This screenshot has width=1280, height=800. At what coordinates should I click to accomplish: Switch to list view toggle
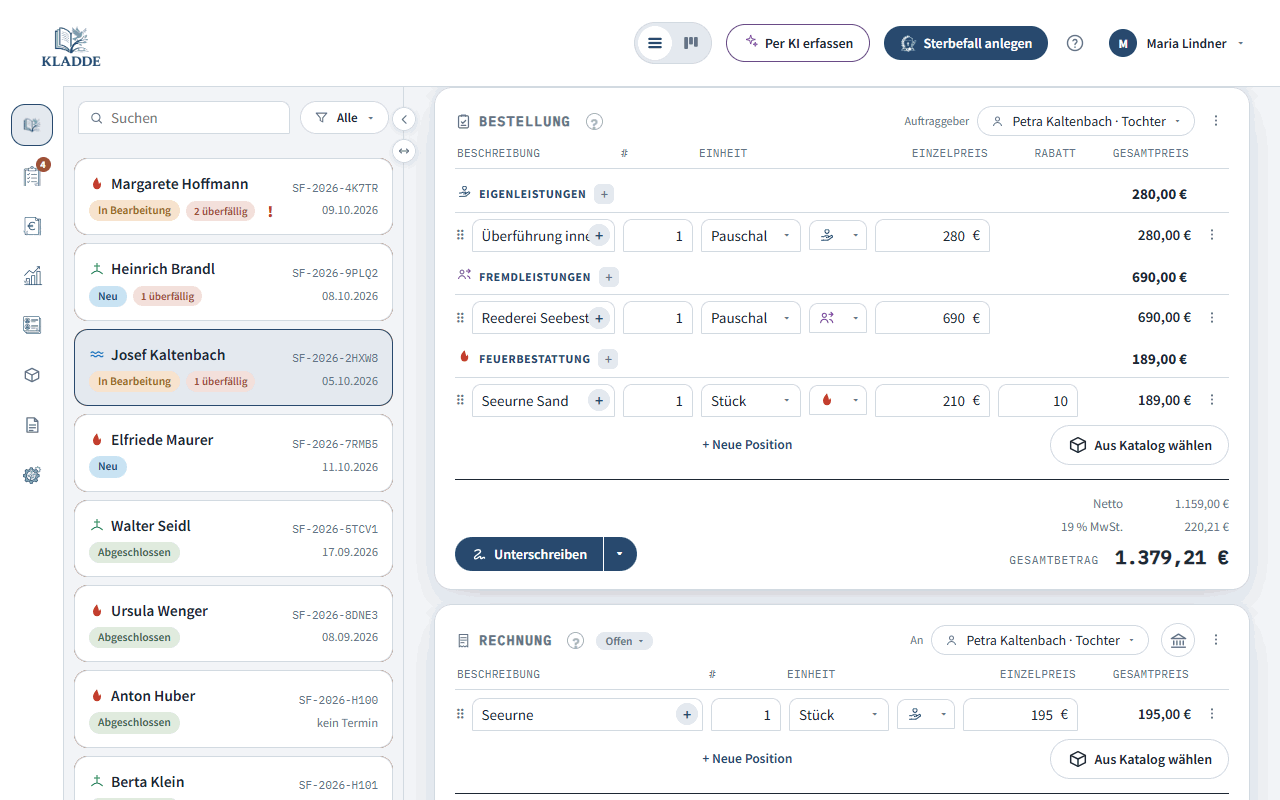tap(655, 43)
